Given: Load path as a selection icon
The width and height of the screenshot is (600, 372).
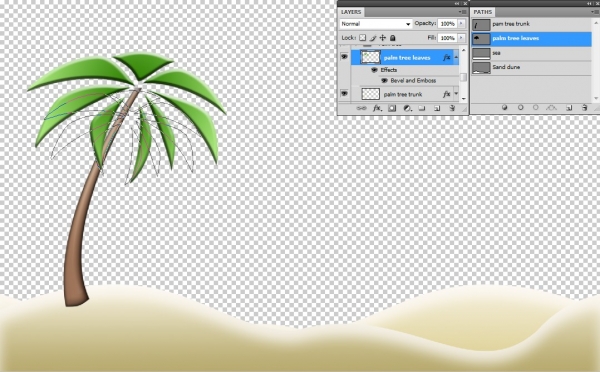Looking at the screenshot, I should click(x=536, y=108).
